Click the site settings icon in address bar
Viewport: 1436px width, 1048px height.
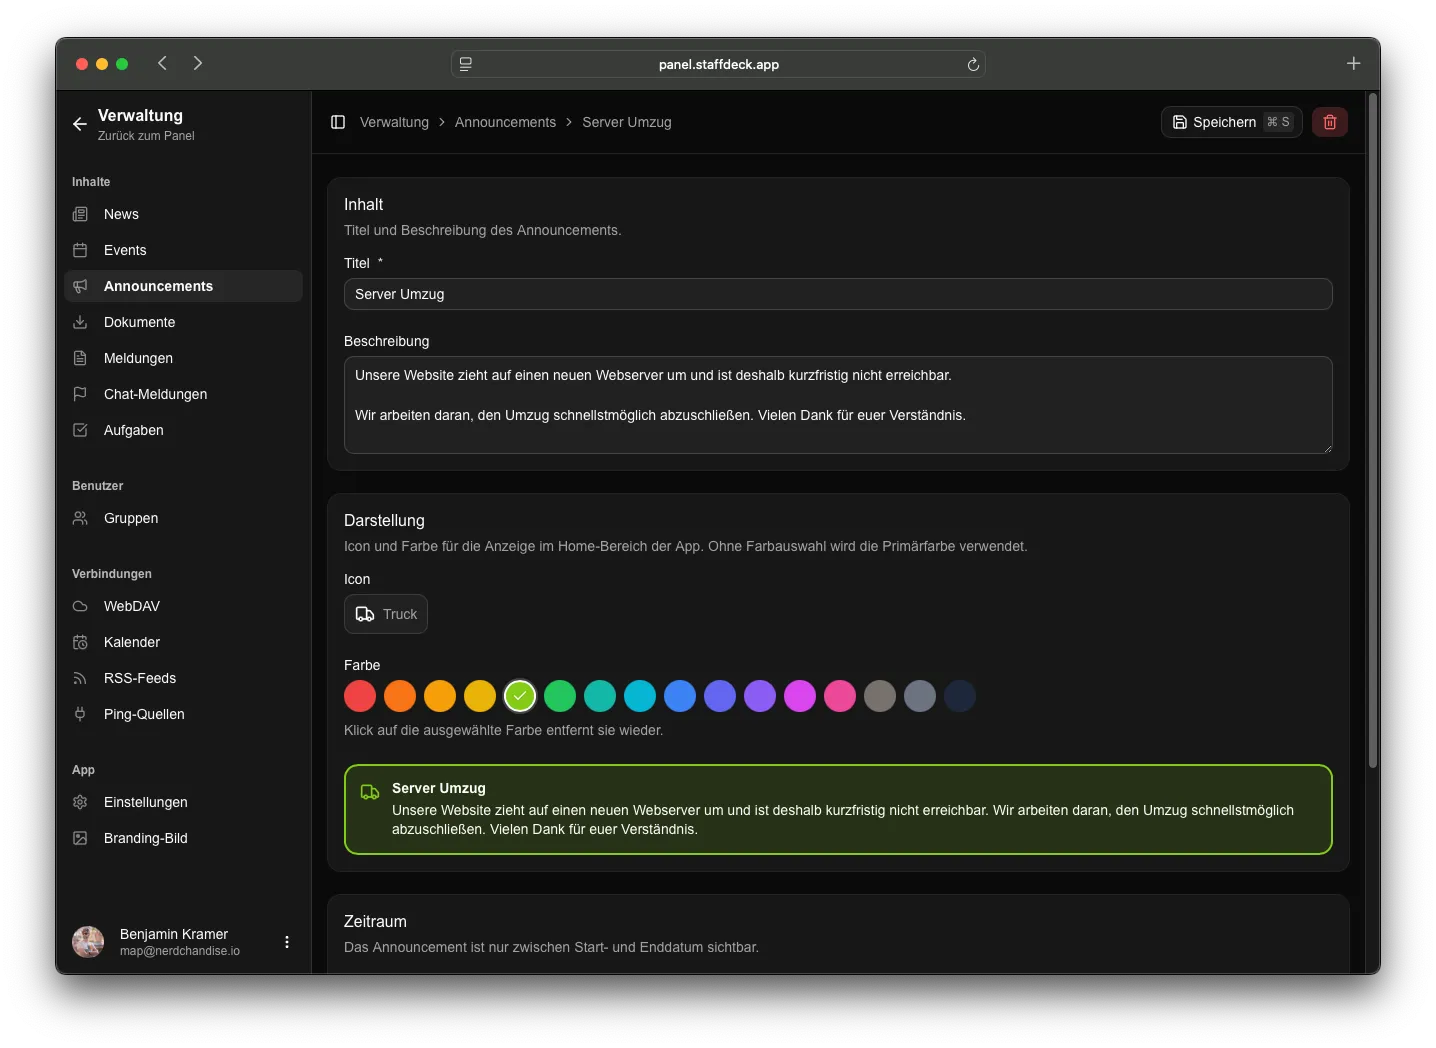466,64
